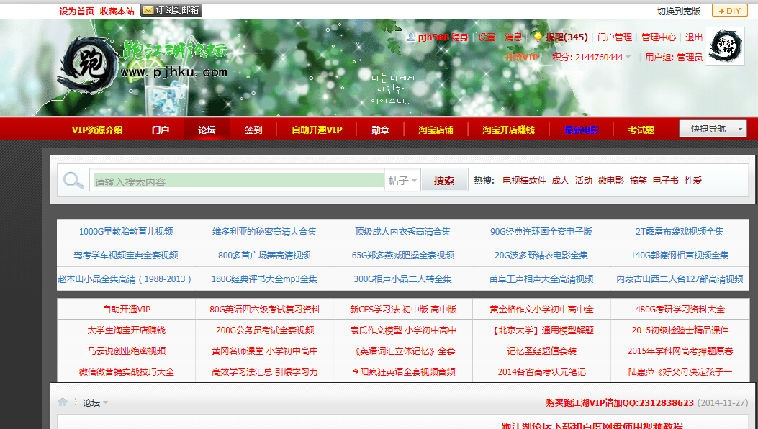Click the home icon in breadcrumb
The image size is (758, 429).
tap(62, 402)
